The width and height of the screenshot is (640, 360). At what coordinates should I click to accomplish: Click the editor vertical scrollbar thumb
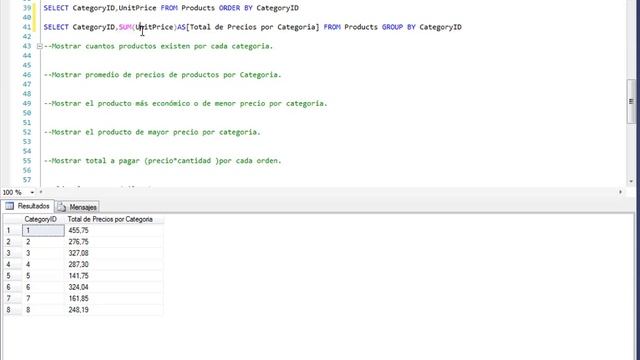(x=631, y=101)
